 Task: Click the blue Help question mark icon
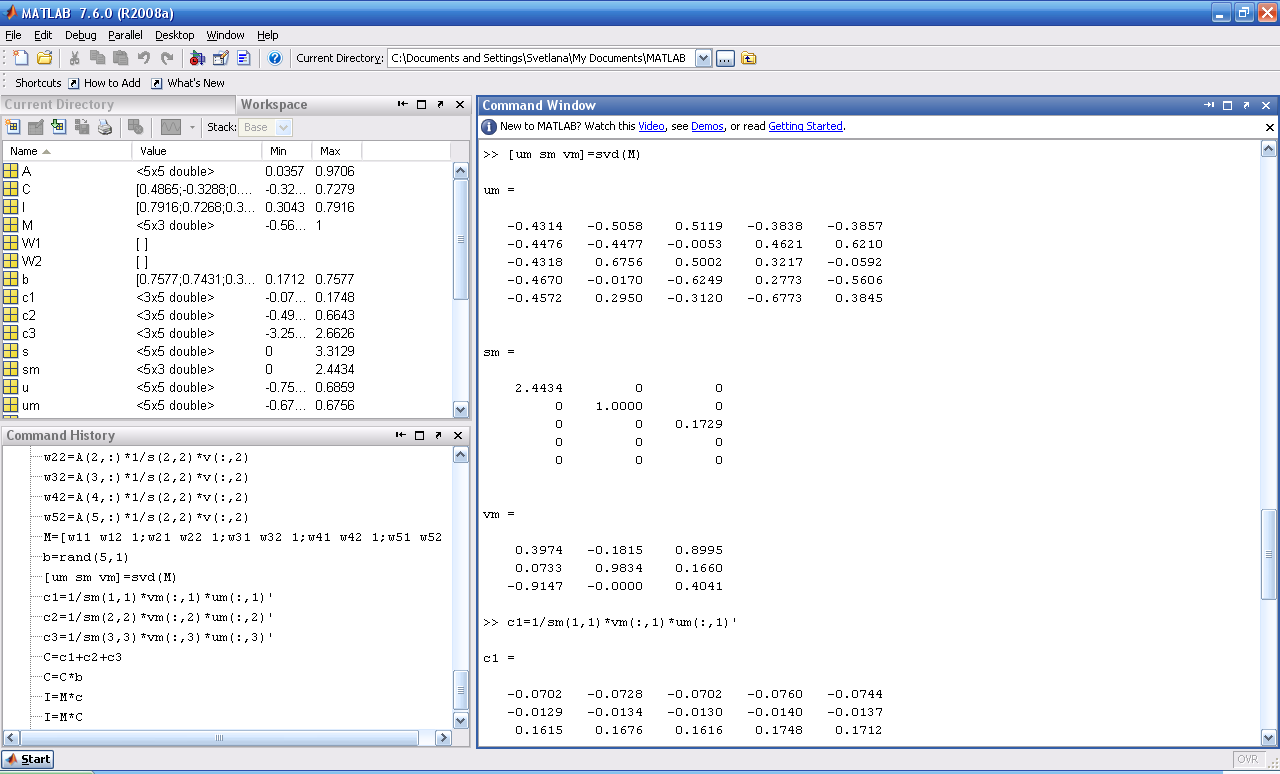pos(275,58)
